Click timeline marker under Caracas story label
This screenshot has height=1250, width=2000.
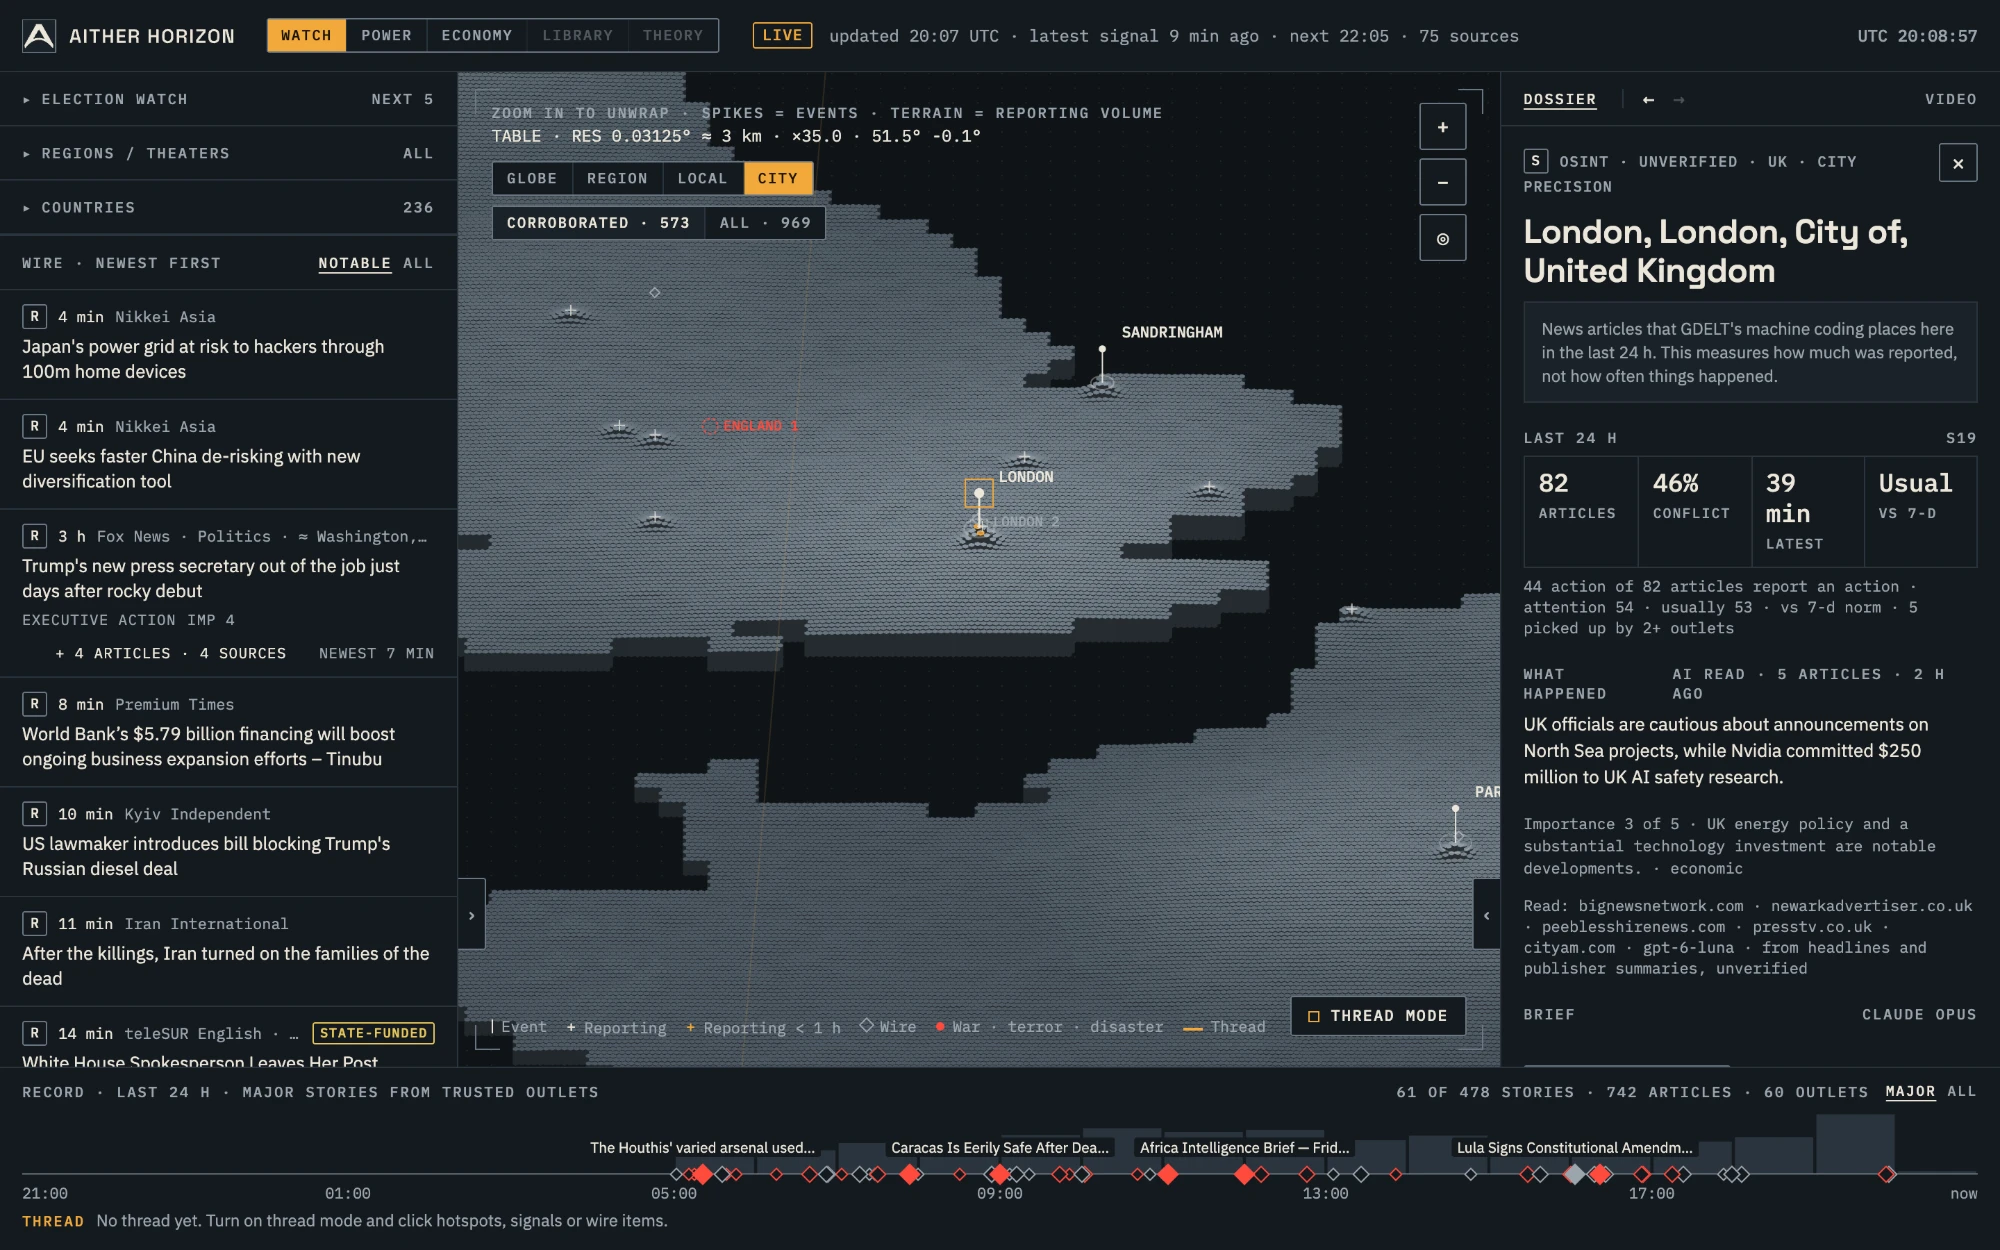999,1174
